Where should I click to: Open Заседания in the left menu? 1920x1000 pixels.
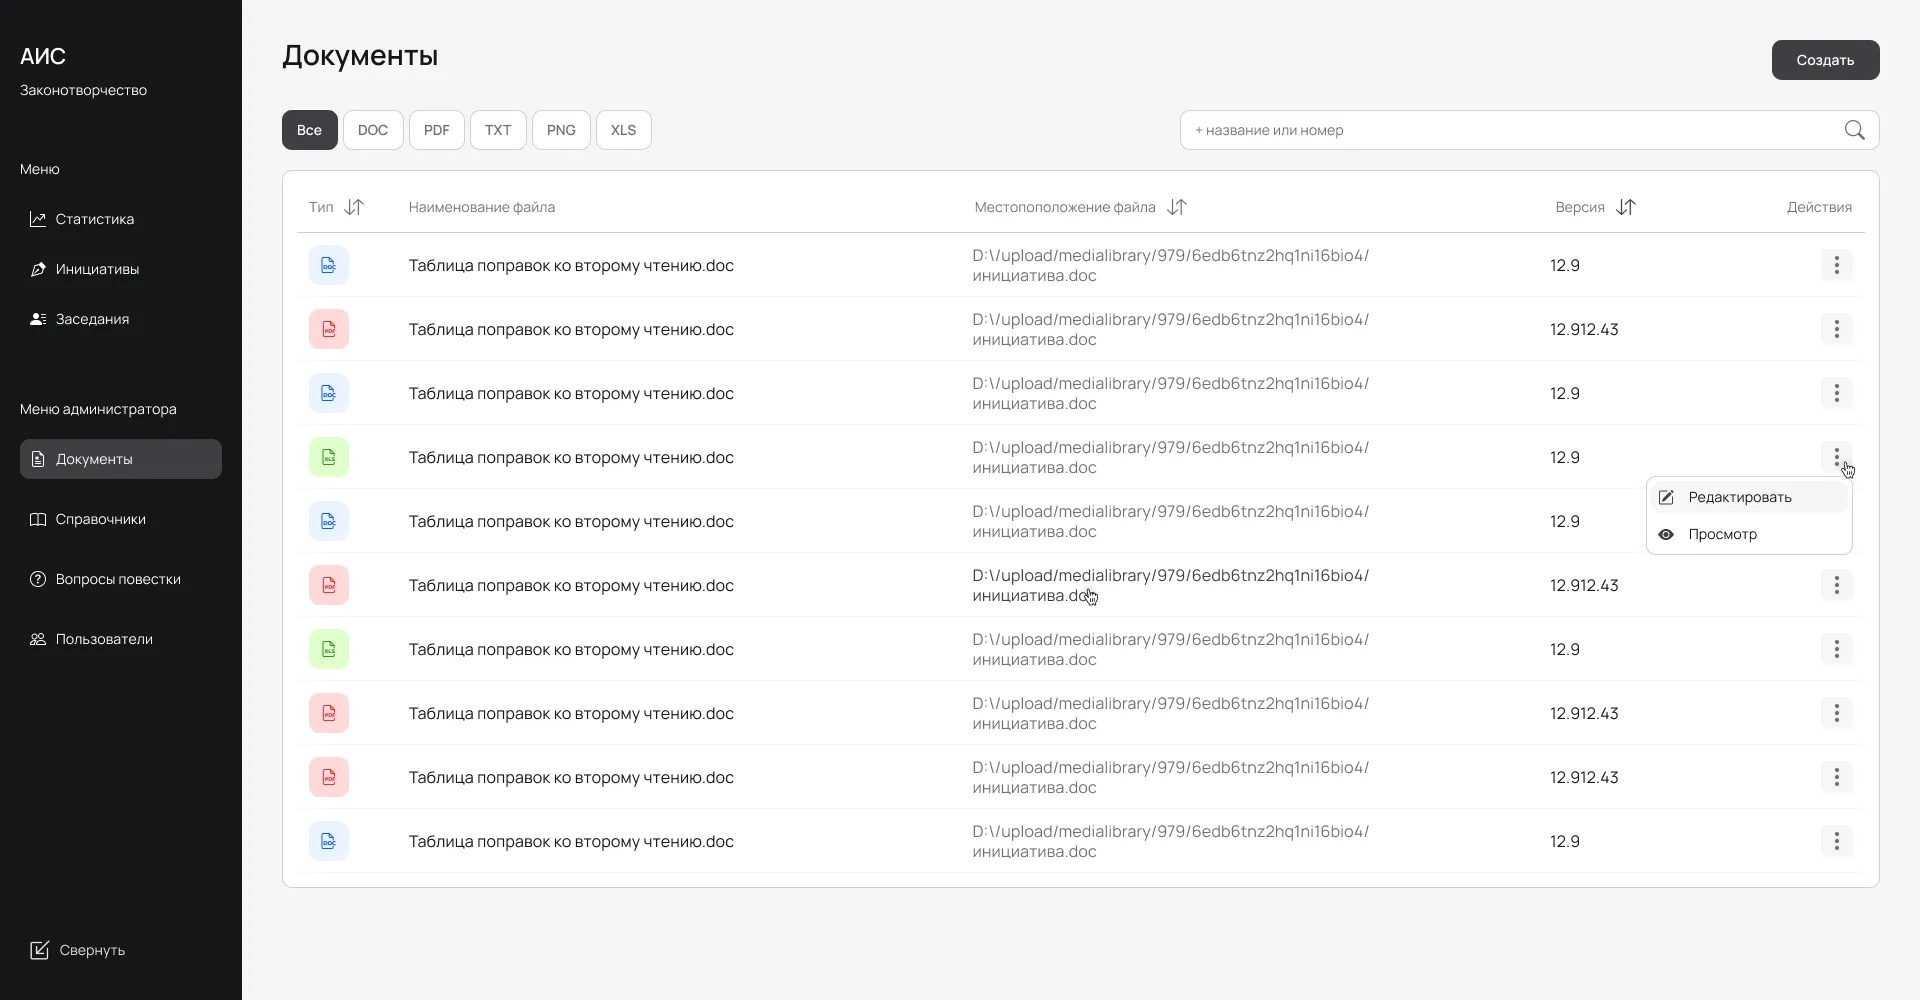(x=92, y=319)
